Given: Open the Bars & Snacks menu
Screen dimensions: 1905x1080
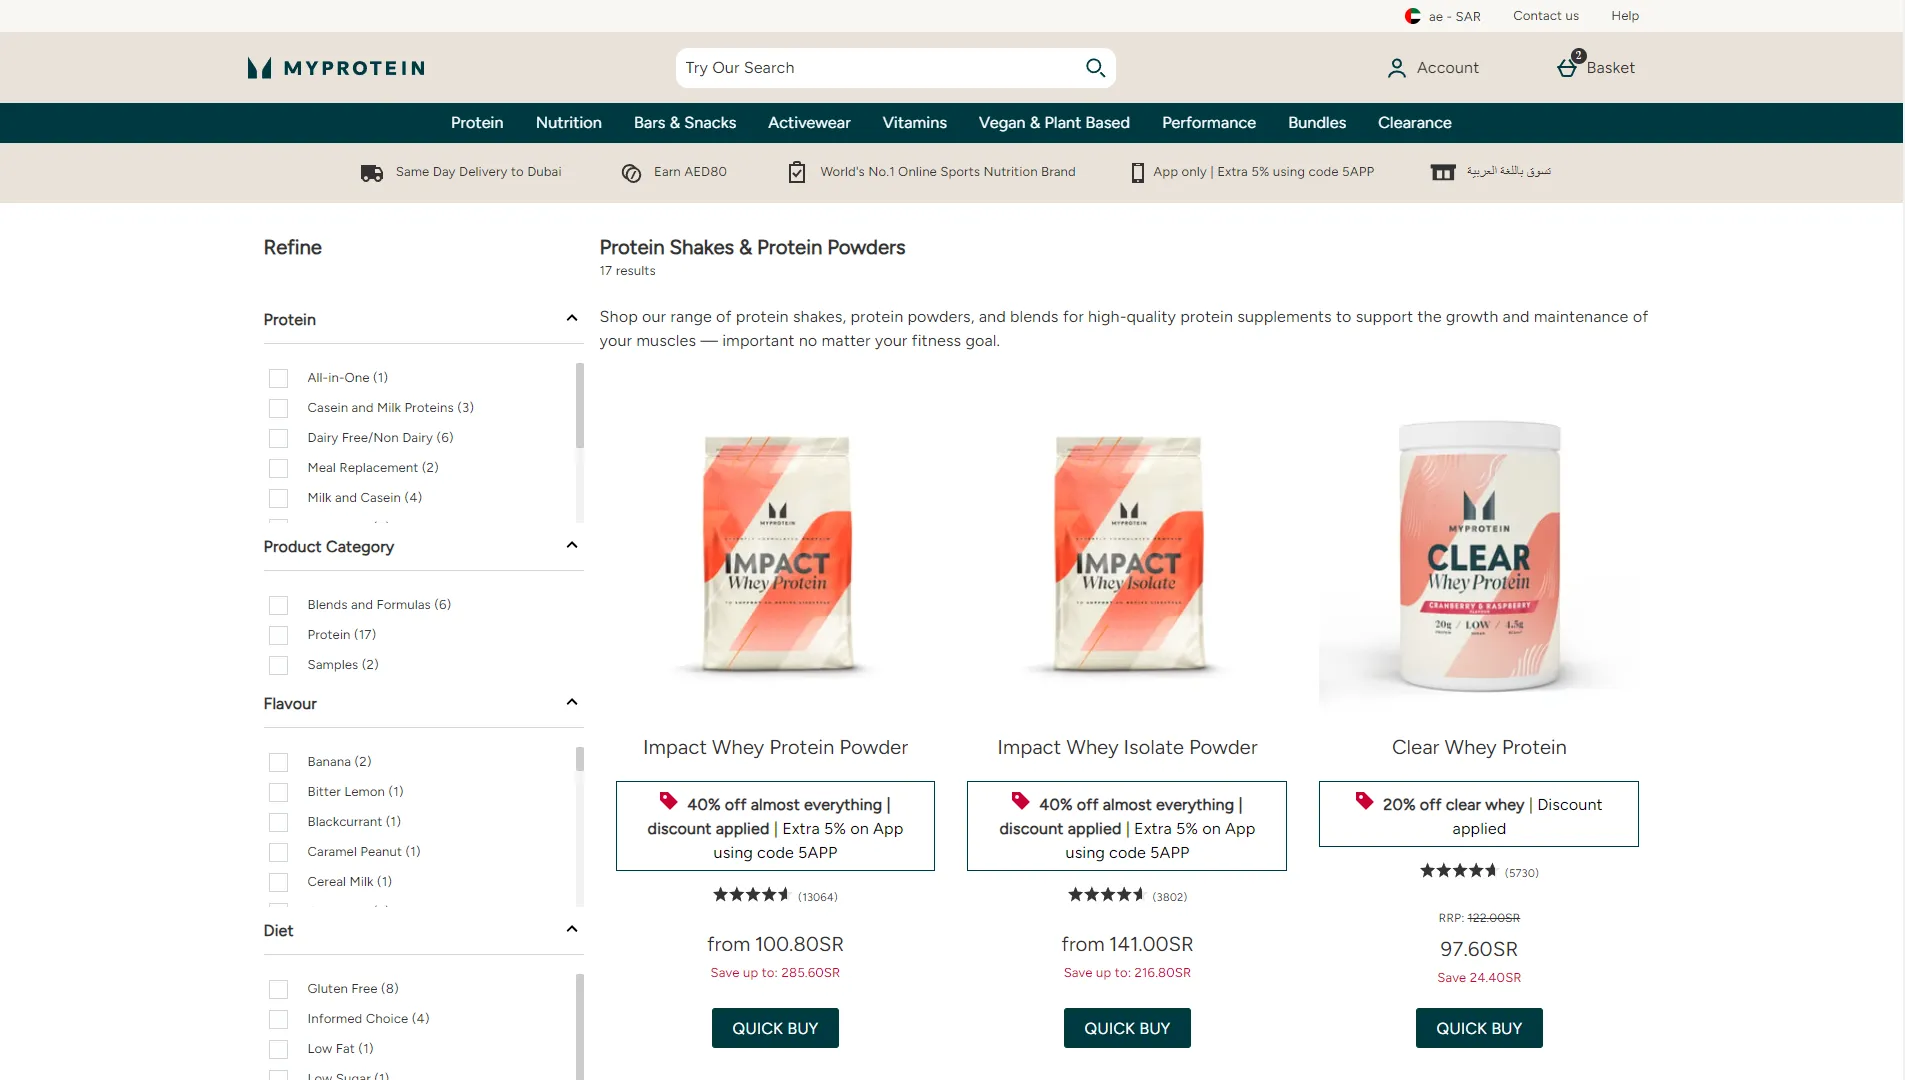Looking at the screenshot, I should (685, 123).
